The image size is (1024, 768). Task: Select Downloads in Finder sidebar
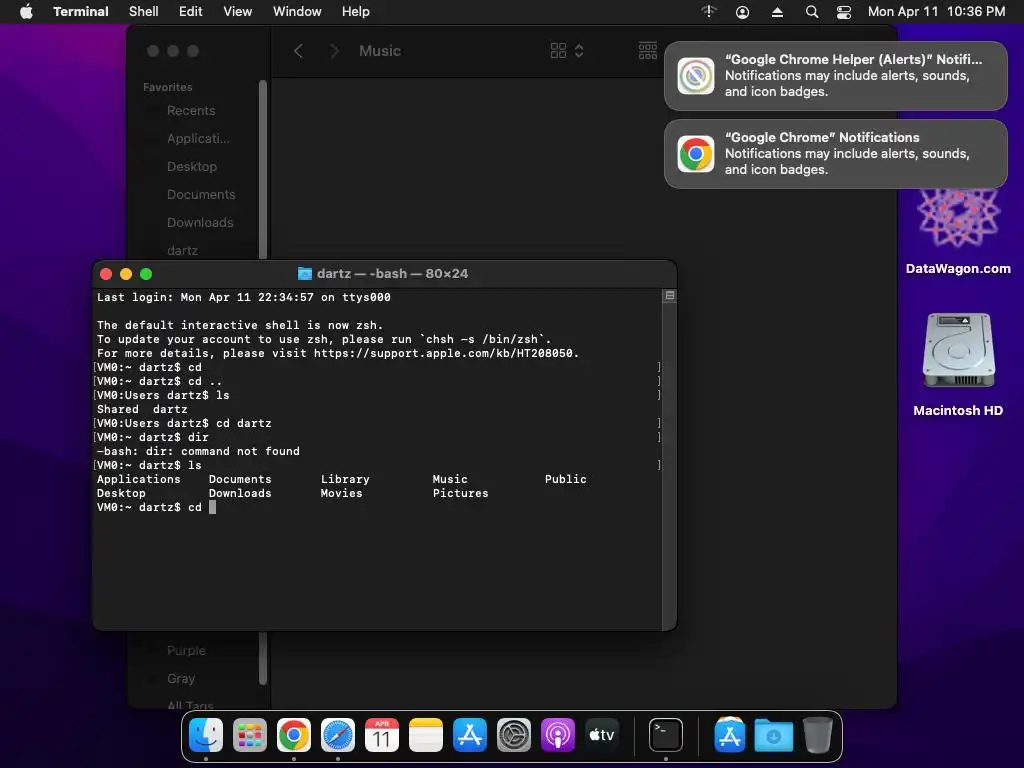pyautogui.click(x=200, y=223)
